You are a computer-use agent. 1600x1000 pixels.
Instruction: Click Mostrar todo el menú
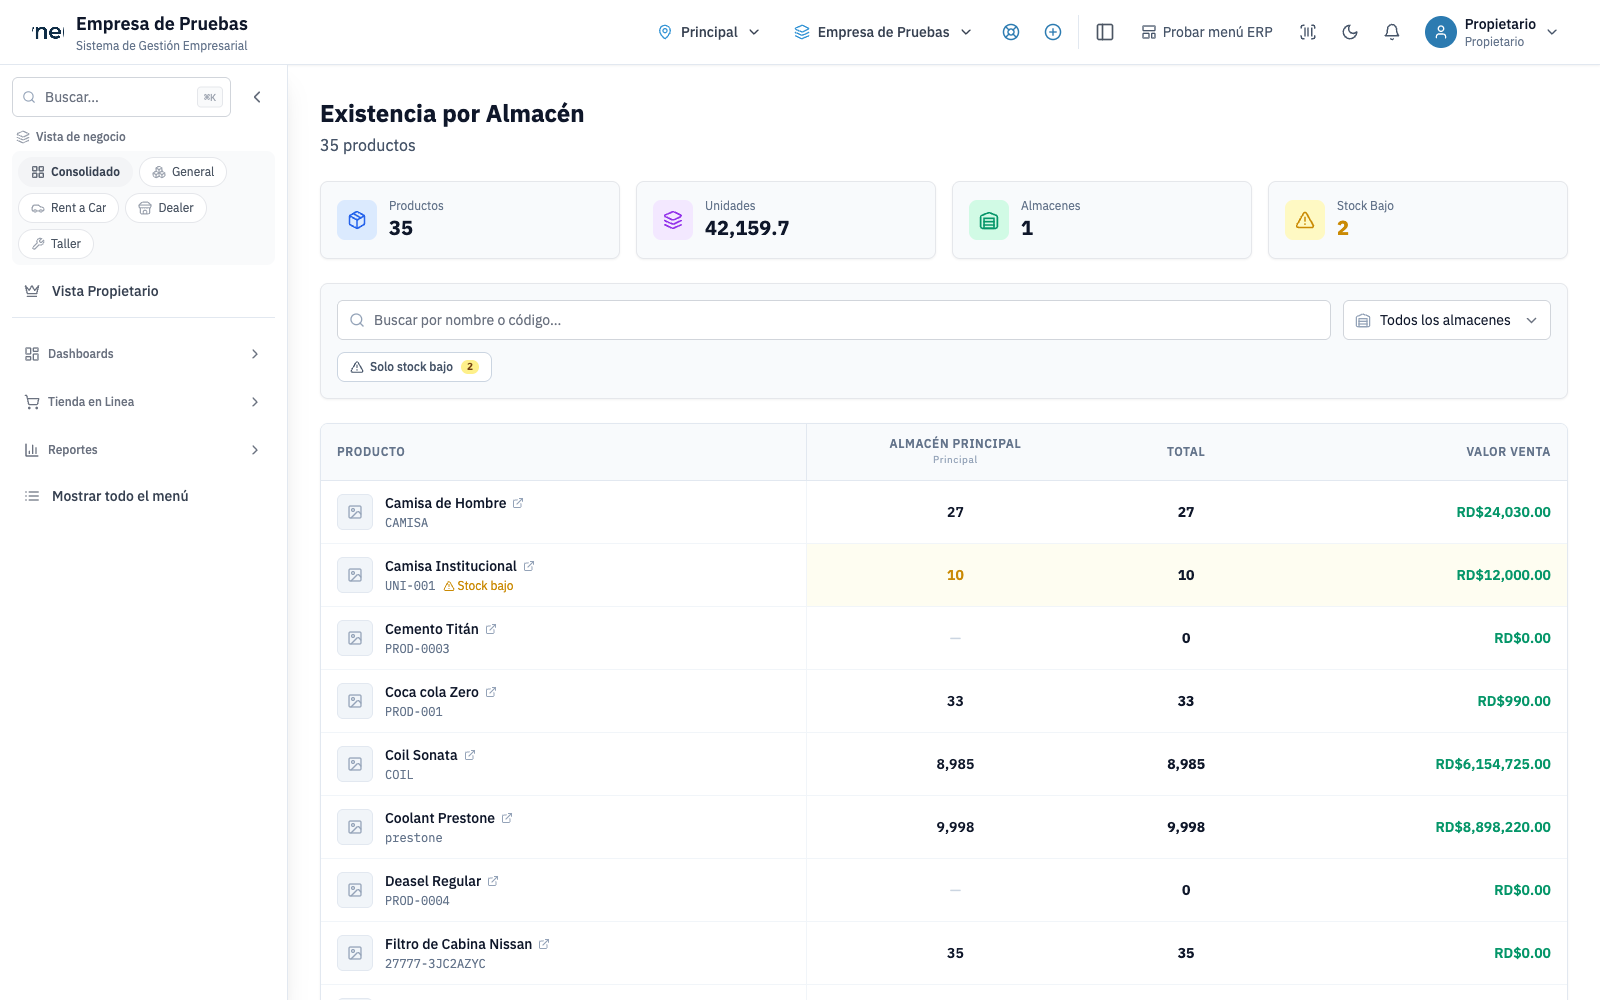tap(142, 496)
